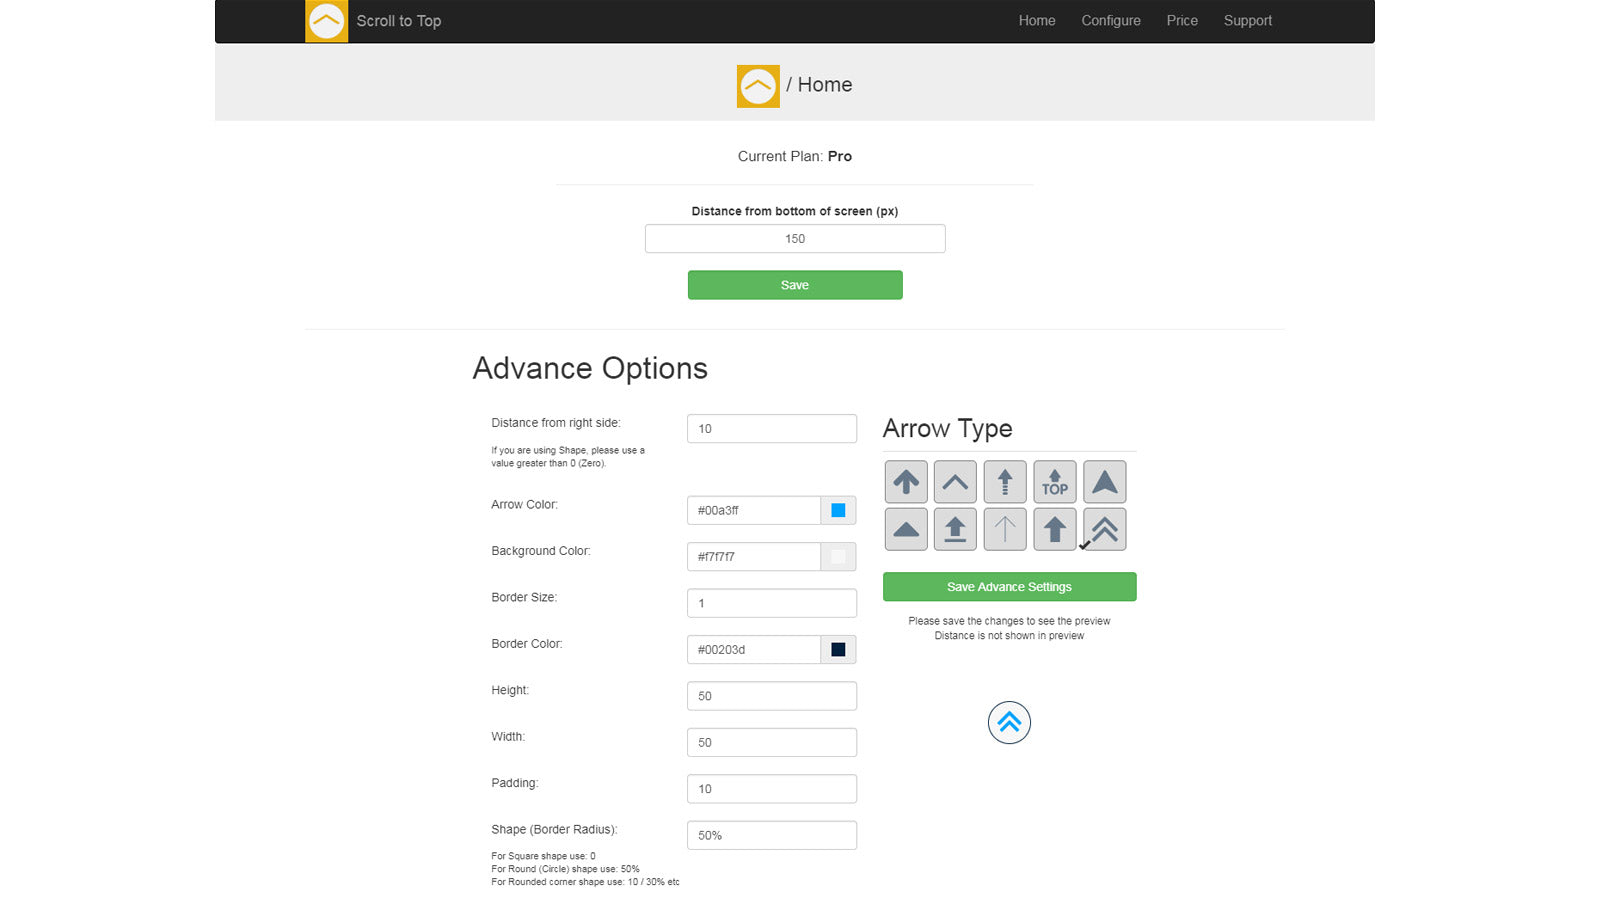Open the Border Color dark swatch
Image resolution: width=1600 pixels, height=900 pixels.
(838, 650)
